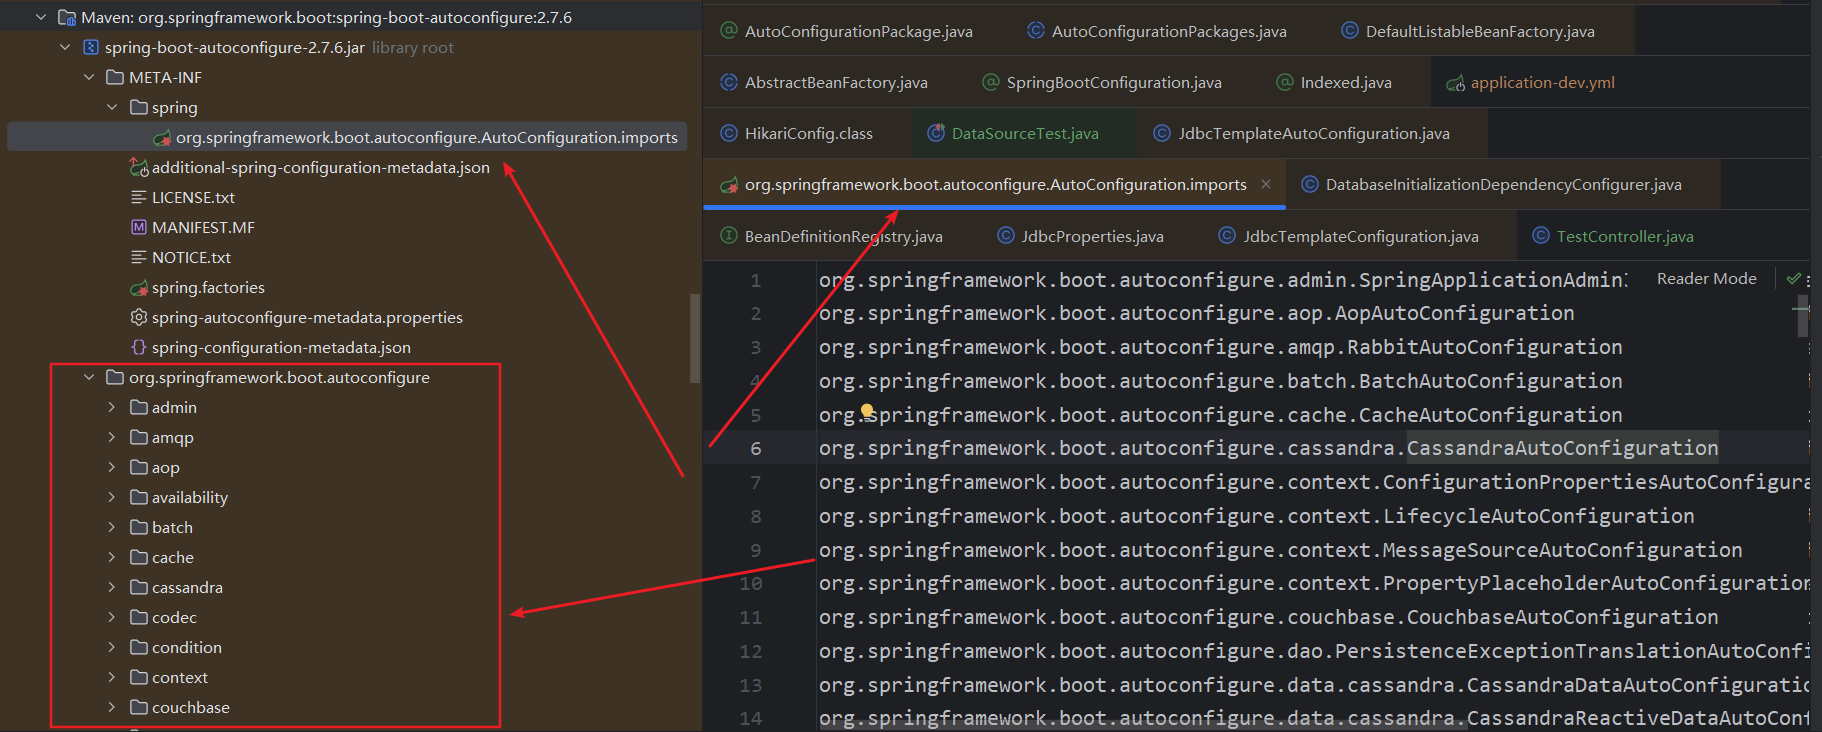The width and height of the screenshot is (1822, 732).
Task: Click the aop folder icon
Action: click(139, 467)
